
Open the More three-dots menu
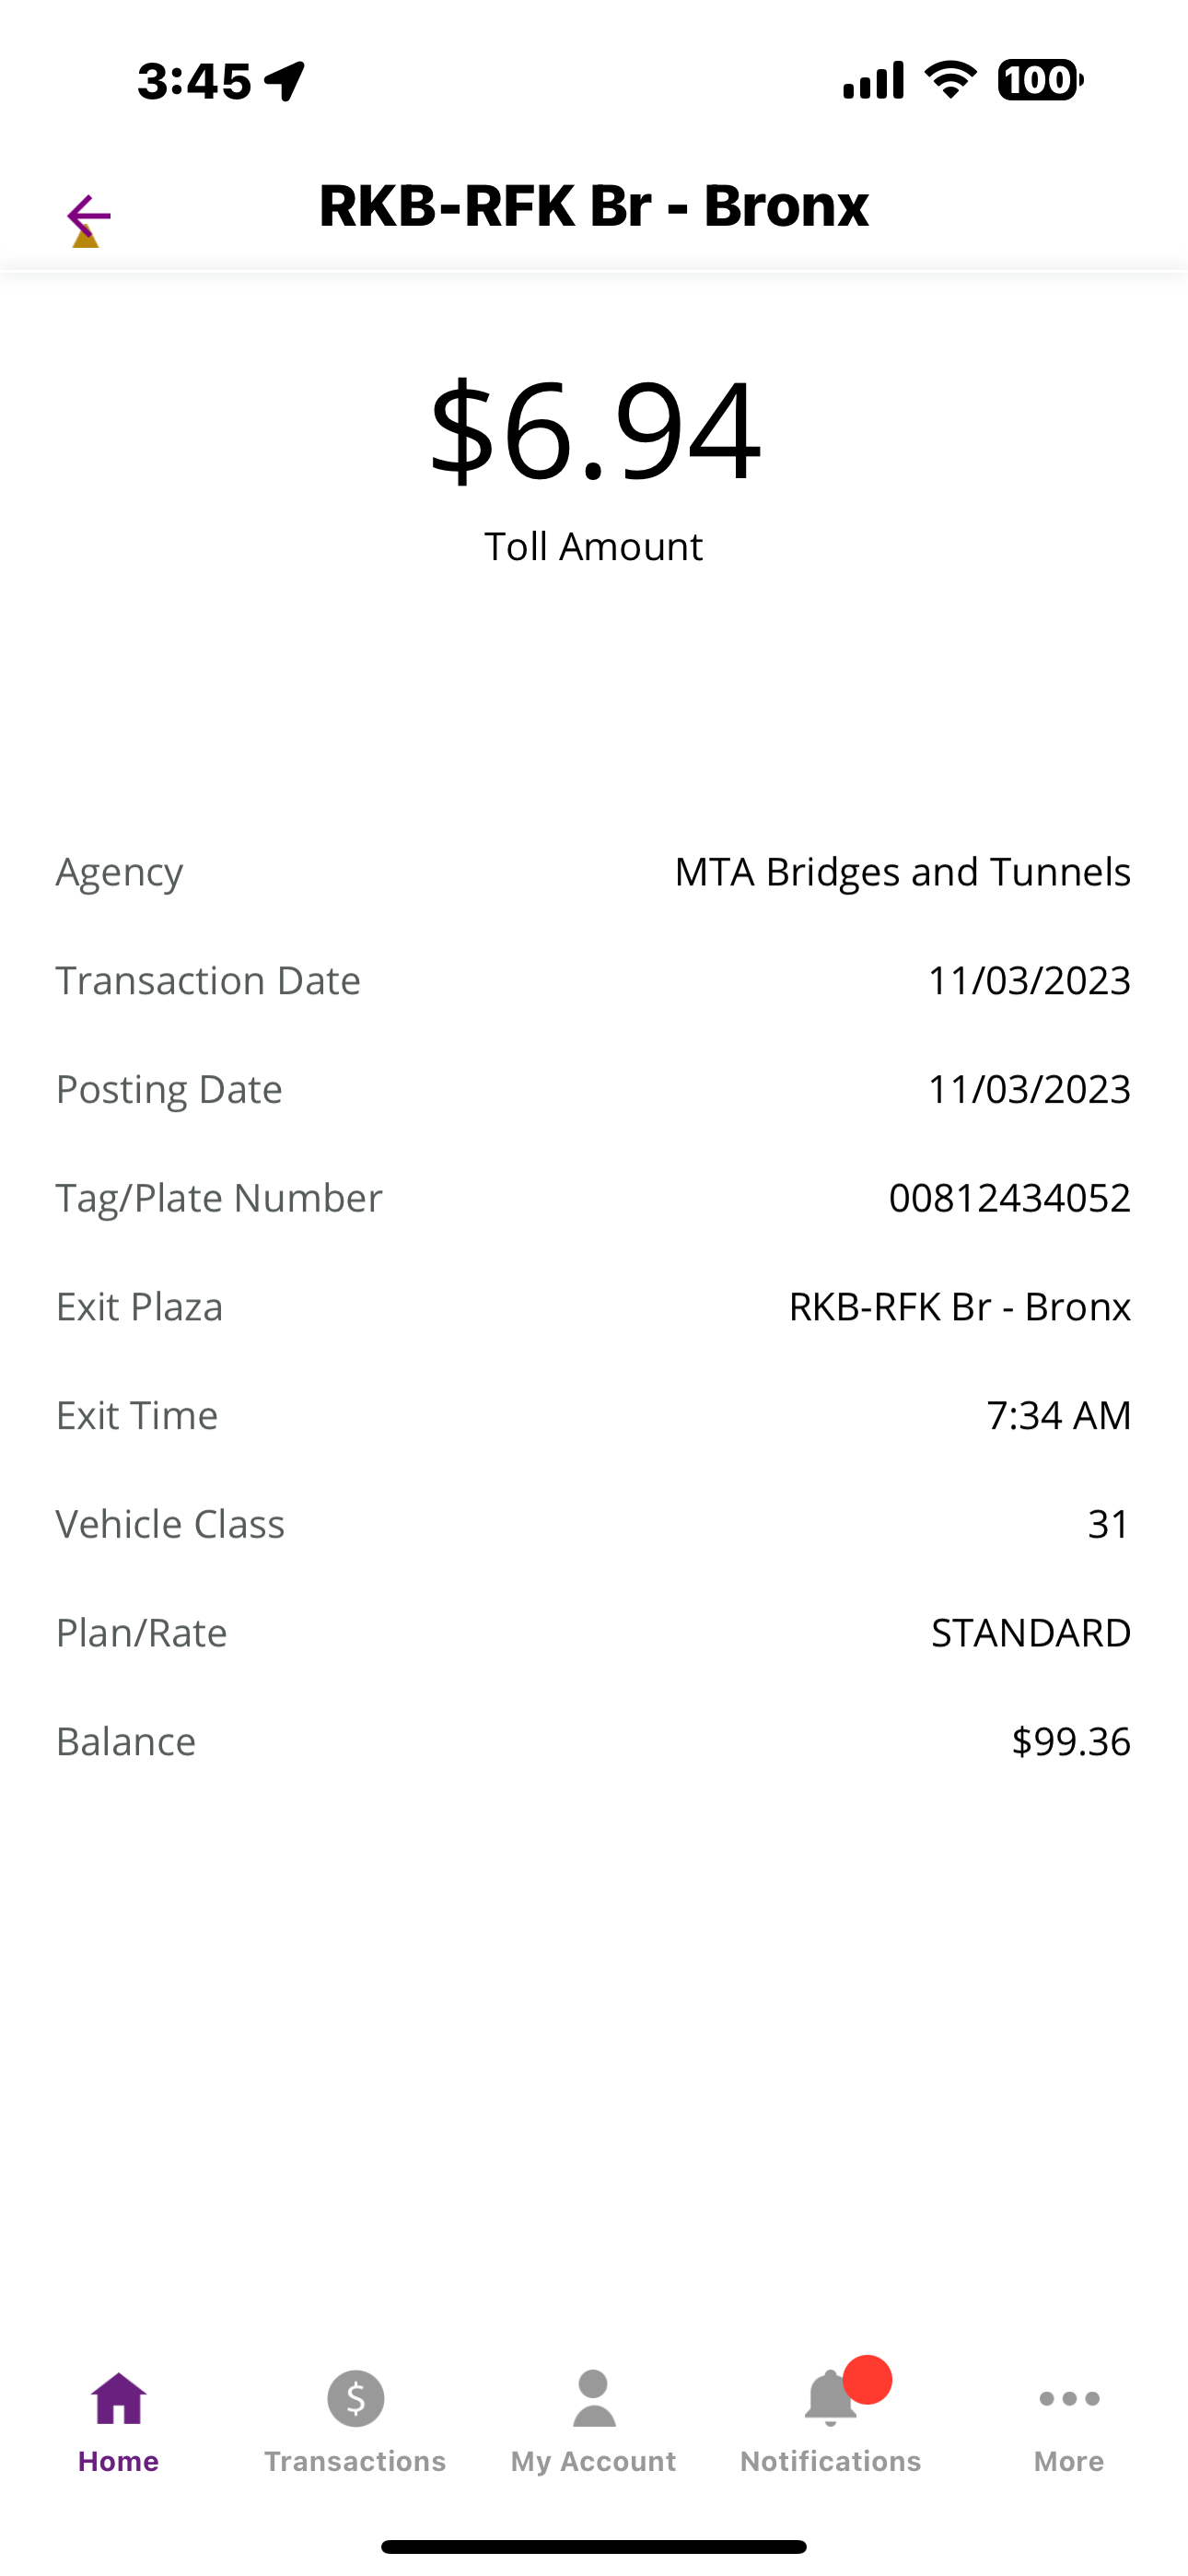1069,2398
